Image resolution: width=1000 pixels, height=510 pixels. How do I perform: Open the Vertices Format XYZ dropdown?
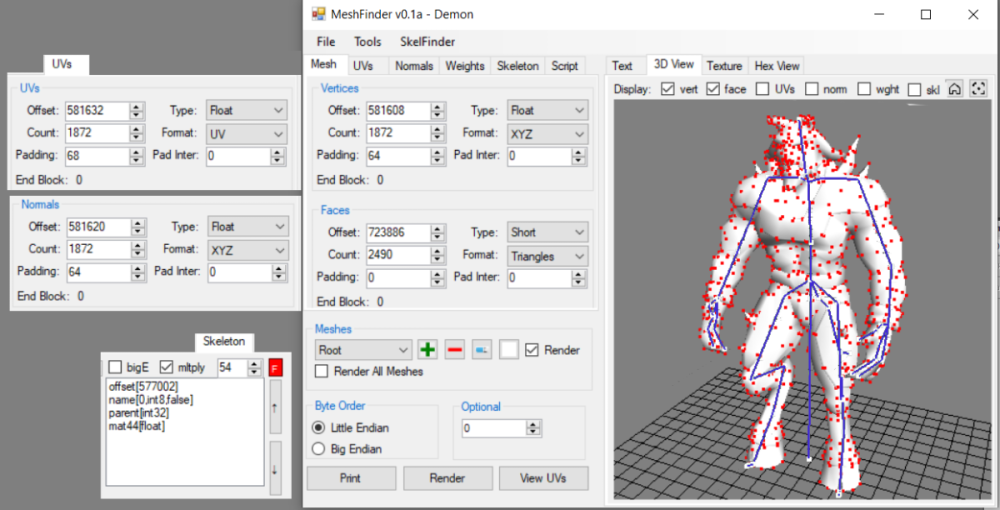point(547,133)
